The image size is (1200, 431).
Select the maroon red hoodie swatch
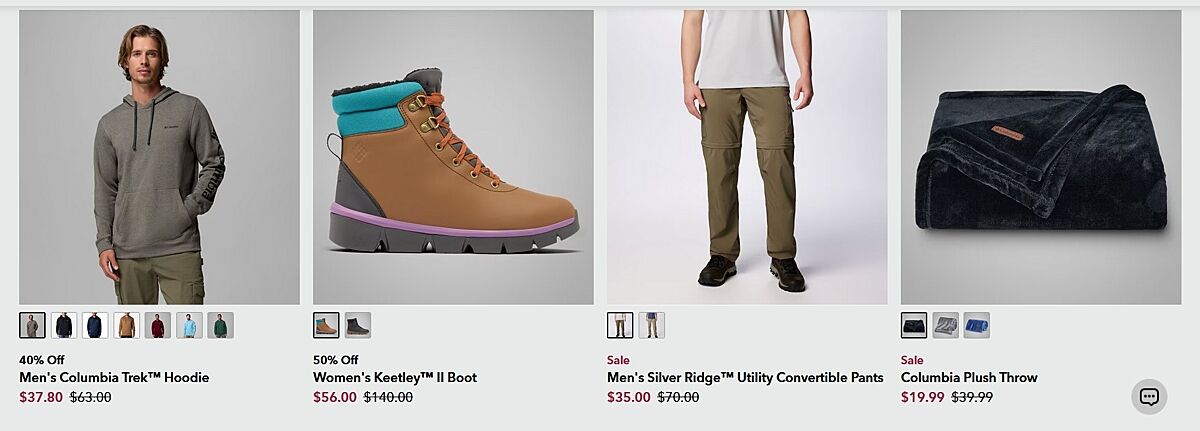[157, 325]
